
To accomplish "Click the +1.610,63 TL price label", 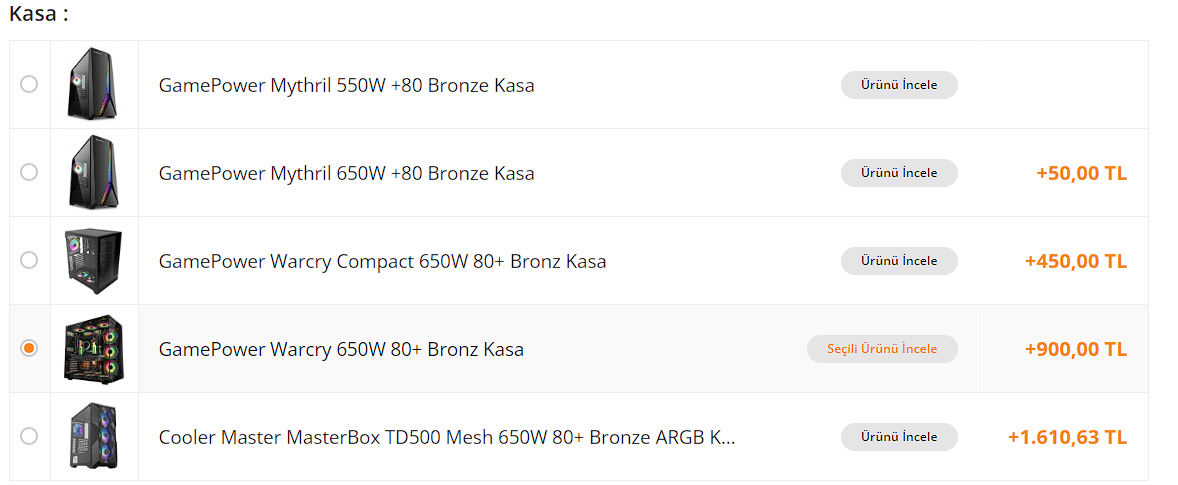I will pos(1067,437).
